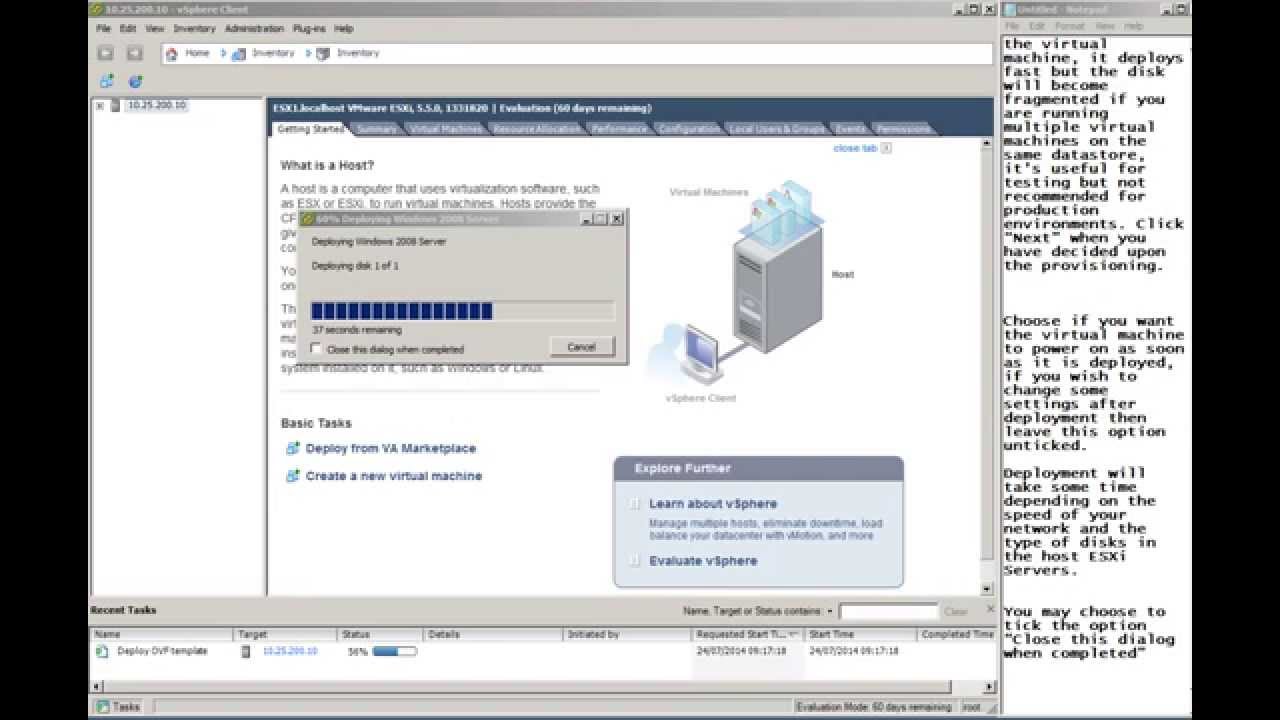
Task: Click the Deploy from VA Marketplace icon
Action: pos(292,449)
